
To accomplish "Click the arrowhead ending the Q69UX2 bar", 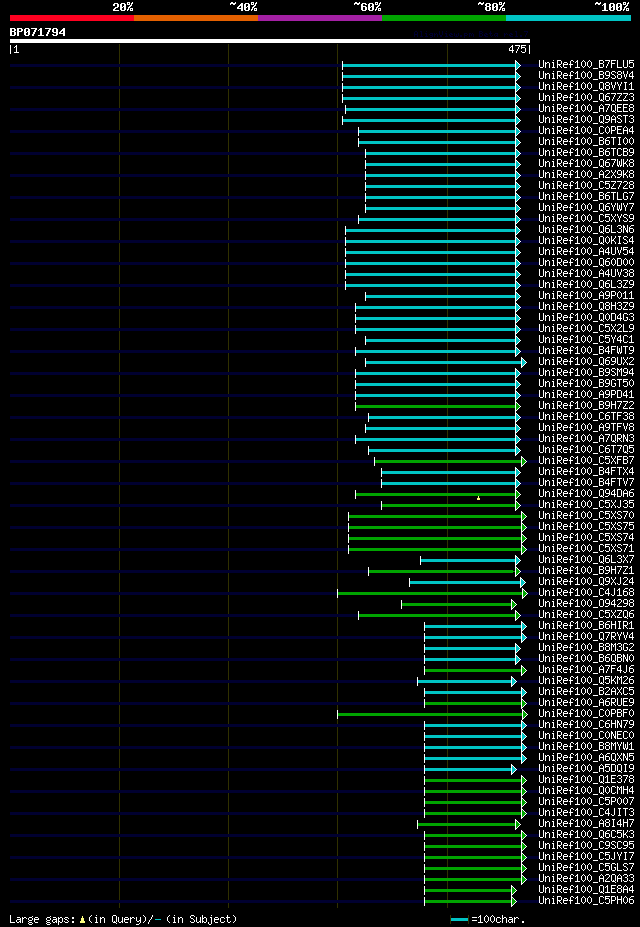I will (524, 362).
